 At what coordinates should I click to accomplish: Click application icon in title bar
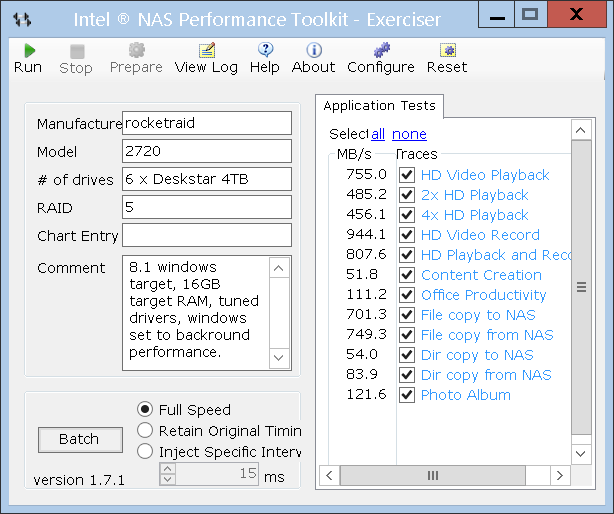(22, 19)
